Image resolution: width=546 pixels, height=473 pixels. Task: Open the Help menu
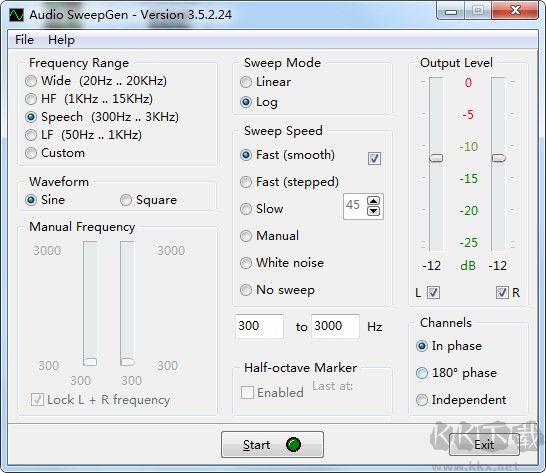pyautogui.click(x=61, y=40)
